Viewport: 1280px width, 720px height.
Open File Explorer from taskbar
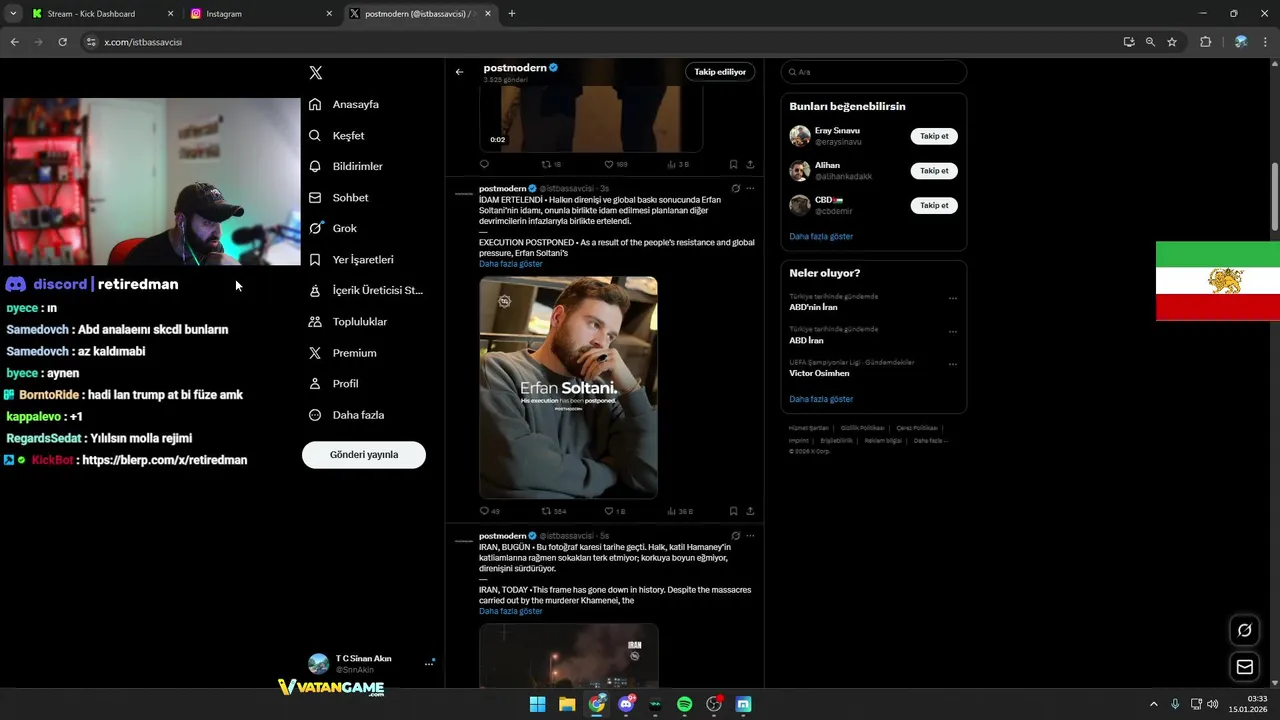coord(567,704)
